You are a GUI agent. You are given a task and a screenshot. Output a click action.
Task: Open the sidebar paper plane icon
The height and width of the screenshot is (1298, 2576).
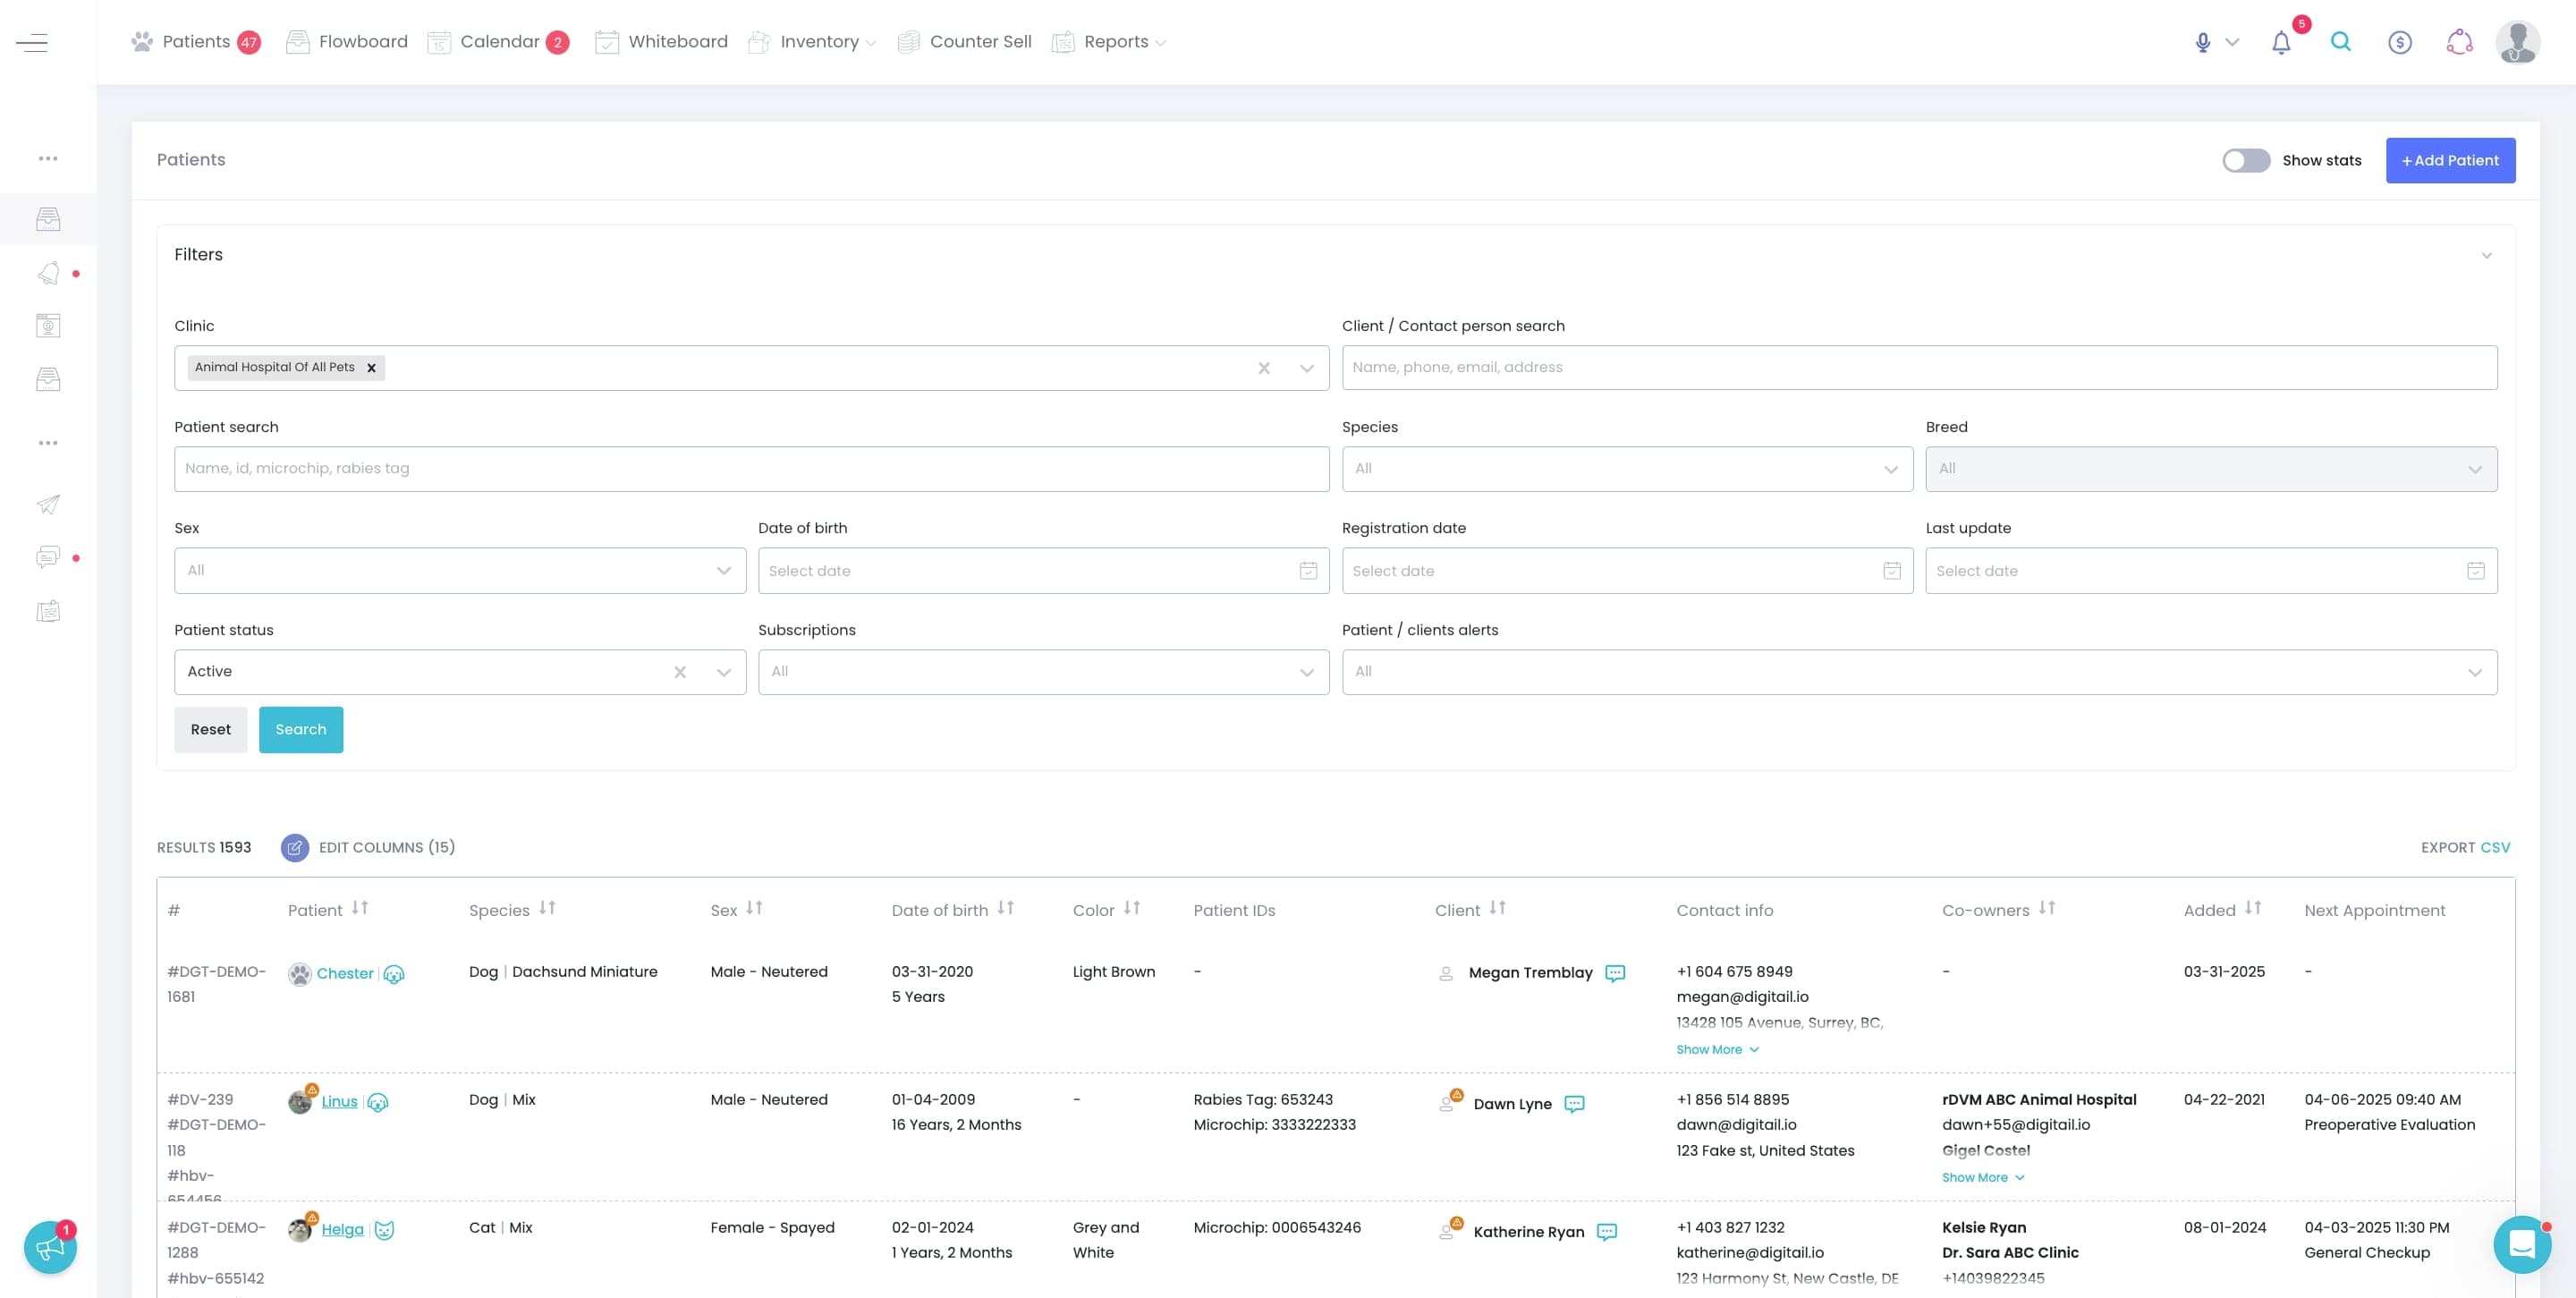pyautogui.click(x=48, y=504)
